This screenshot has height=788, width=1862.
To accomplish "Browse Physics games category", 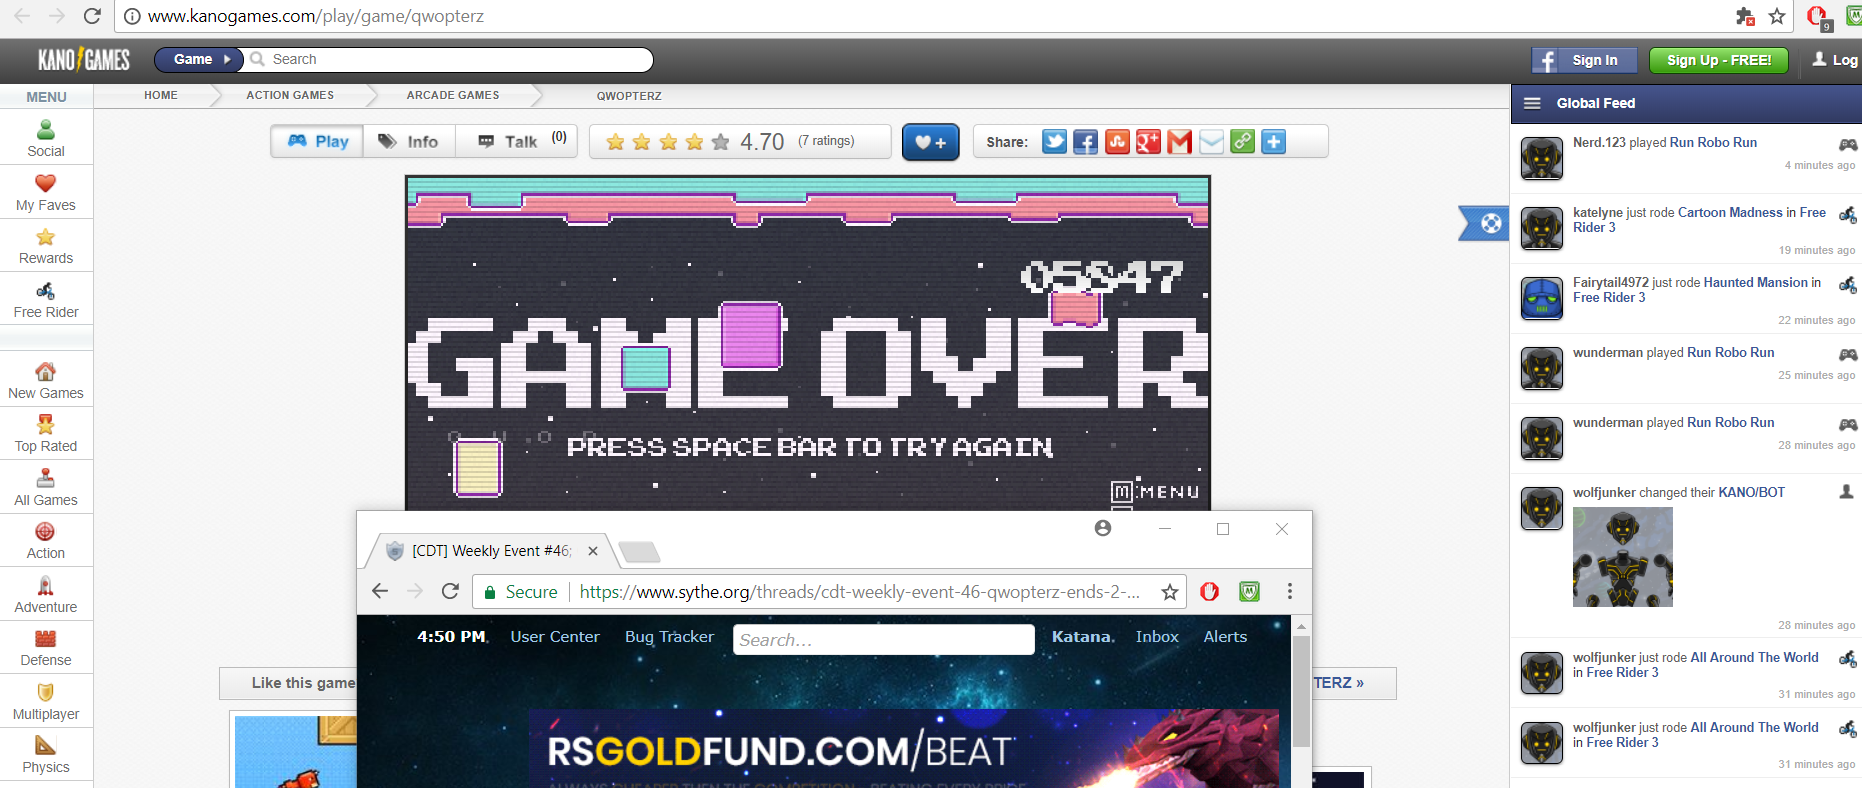I will point(46,755).
